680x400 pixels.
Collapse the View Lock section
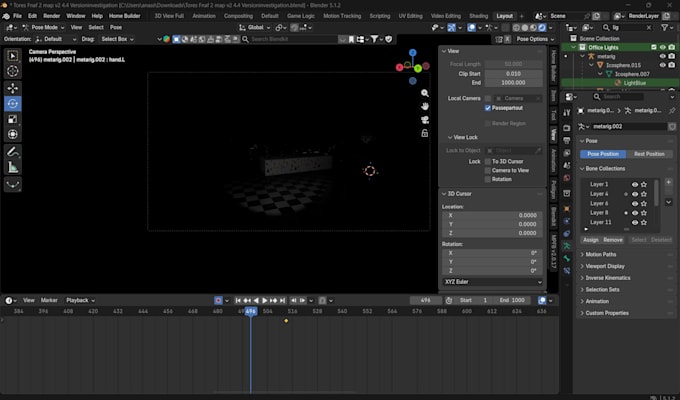(463, 138)
